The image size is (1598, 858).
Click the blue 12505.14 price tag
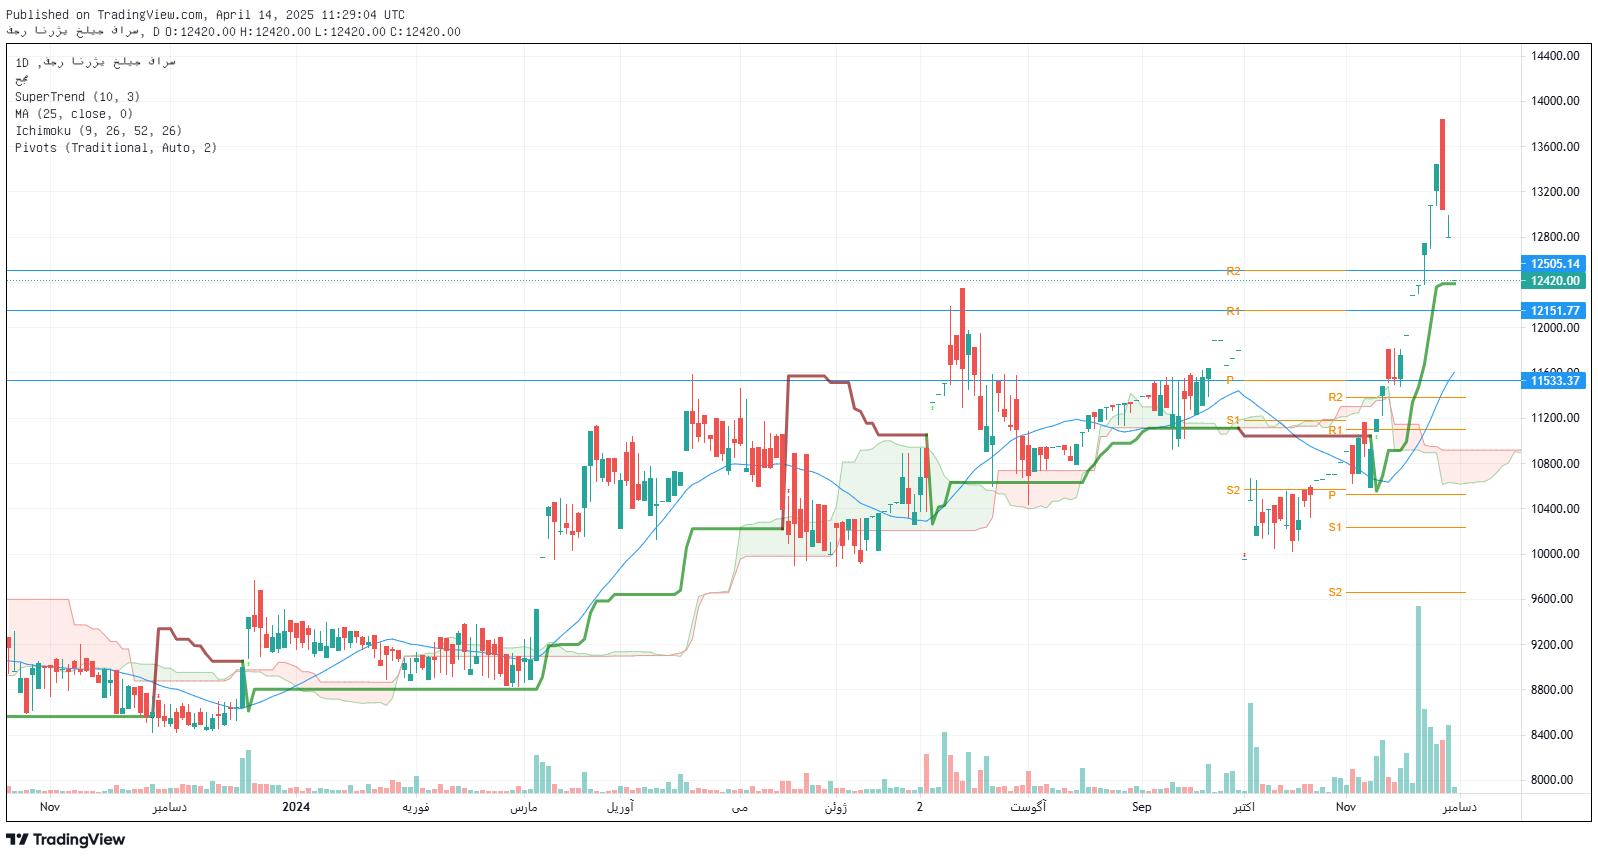(1555, 264)
